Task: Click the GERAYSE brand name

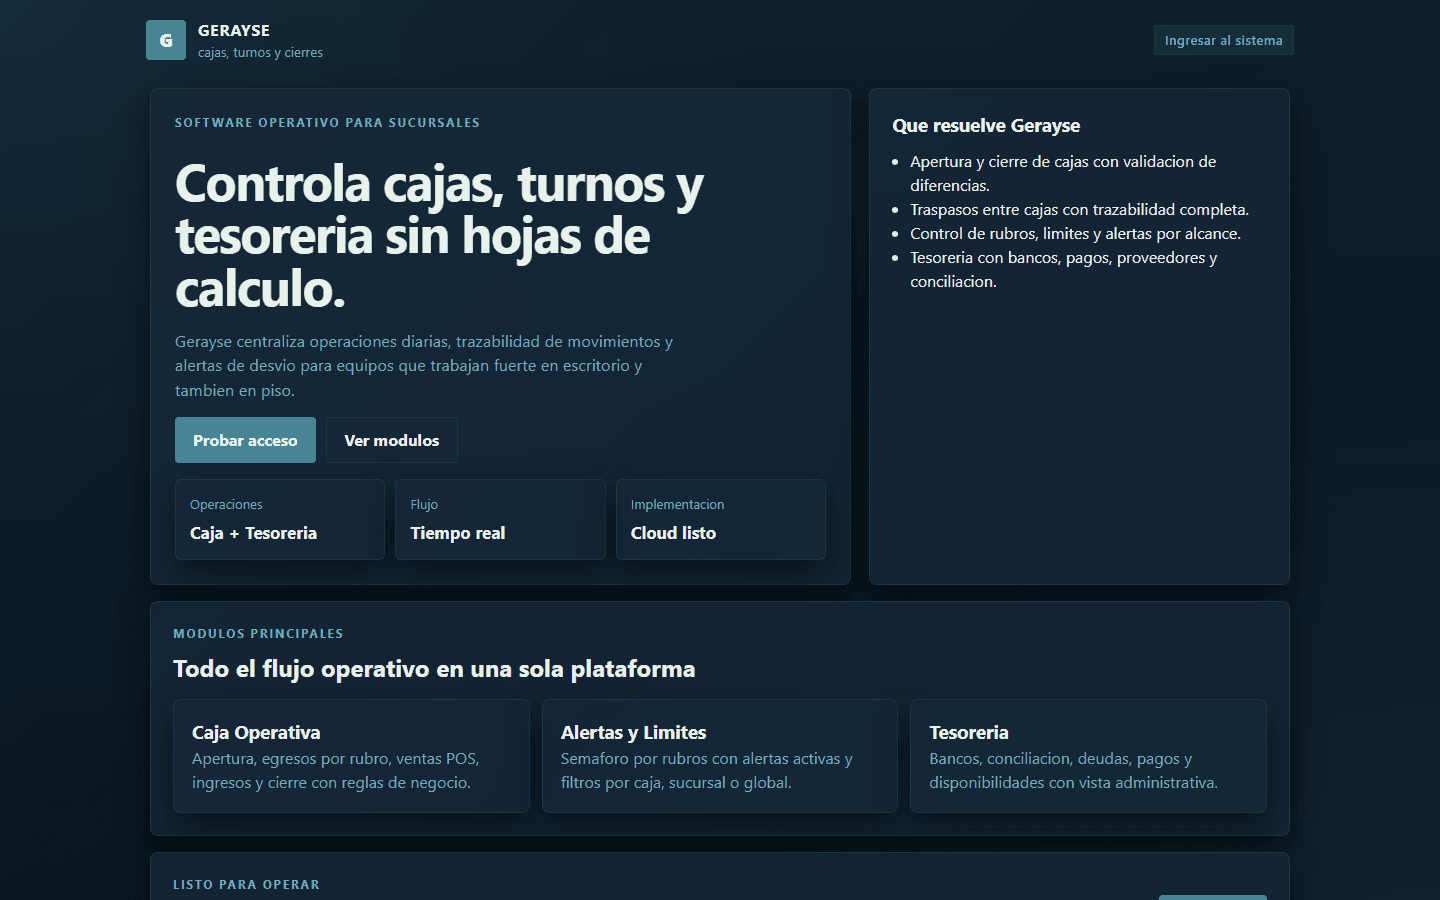Action: pyautogui.click(x=234, y=30)
